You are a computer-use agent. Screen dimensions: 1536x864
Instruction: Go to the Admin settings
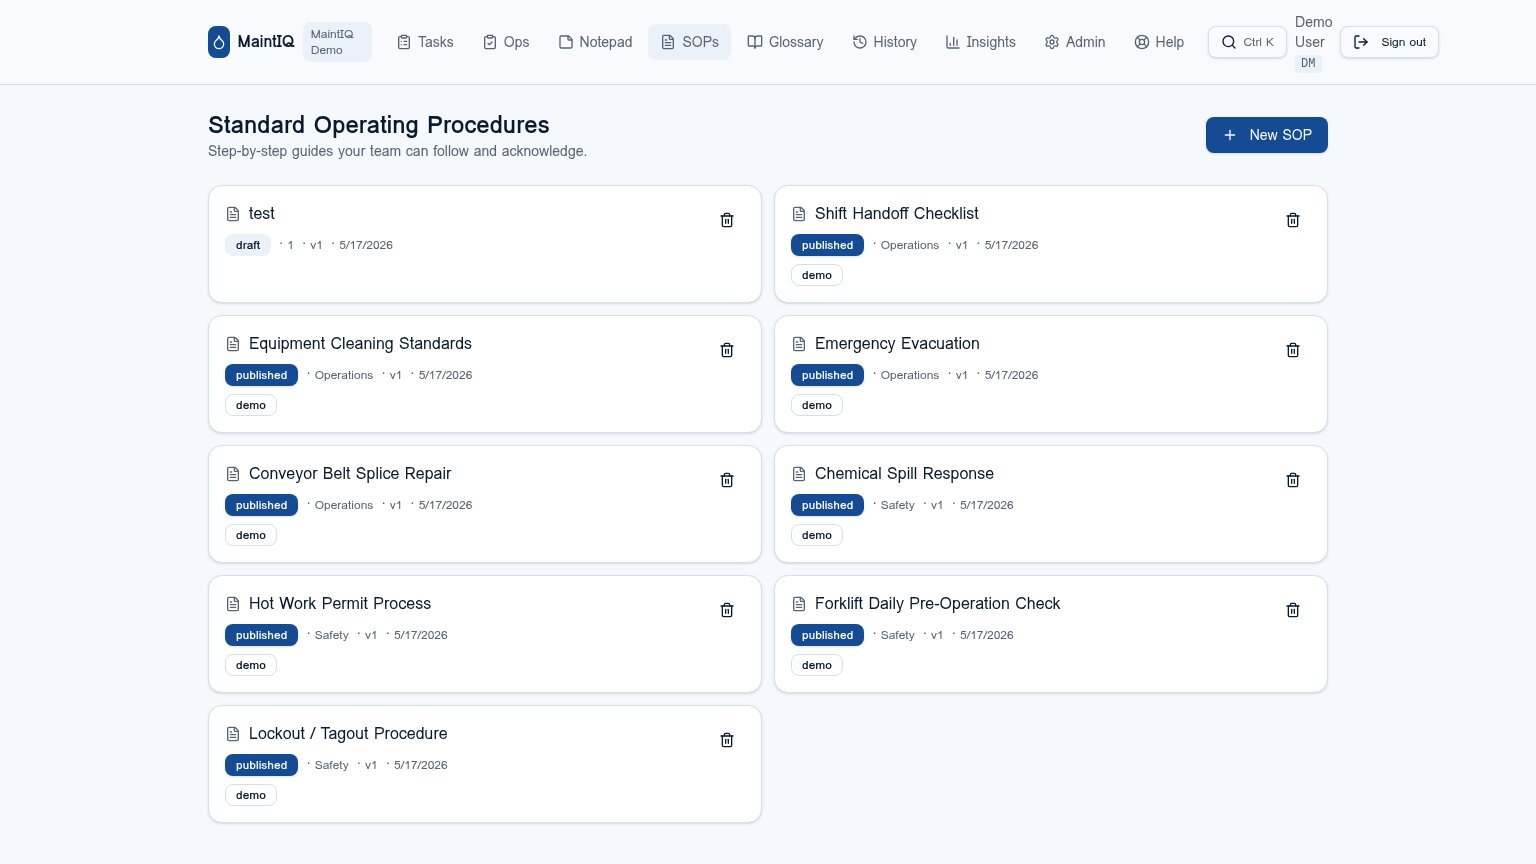(x=1075, y=42)
